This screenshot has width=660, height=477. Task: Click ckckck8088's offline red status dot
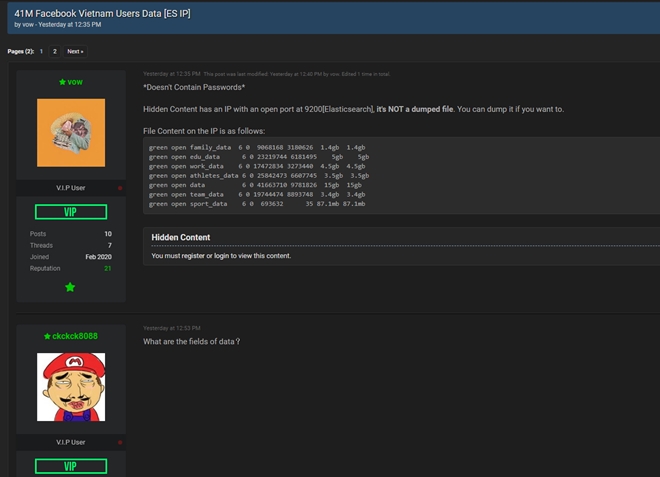coord(120,442)
